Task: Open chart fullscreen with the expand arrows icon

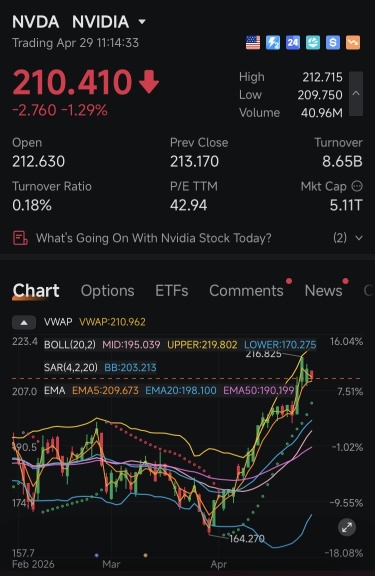Action: tap(347, 528)
